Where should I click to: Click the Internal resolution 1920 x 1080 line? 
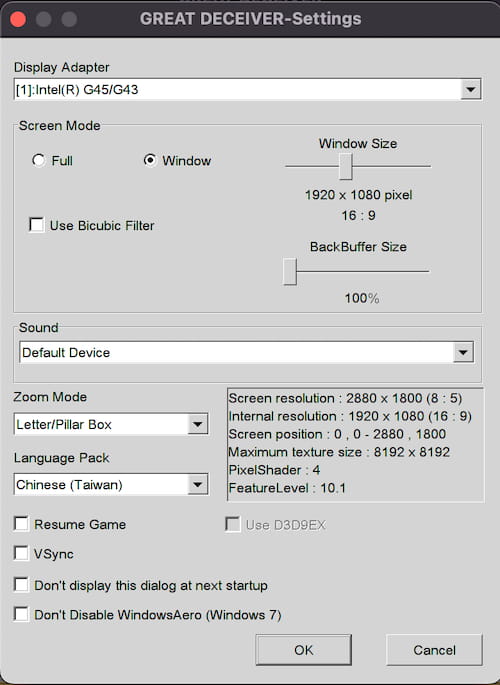coord(350,416)
